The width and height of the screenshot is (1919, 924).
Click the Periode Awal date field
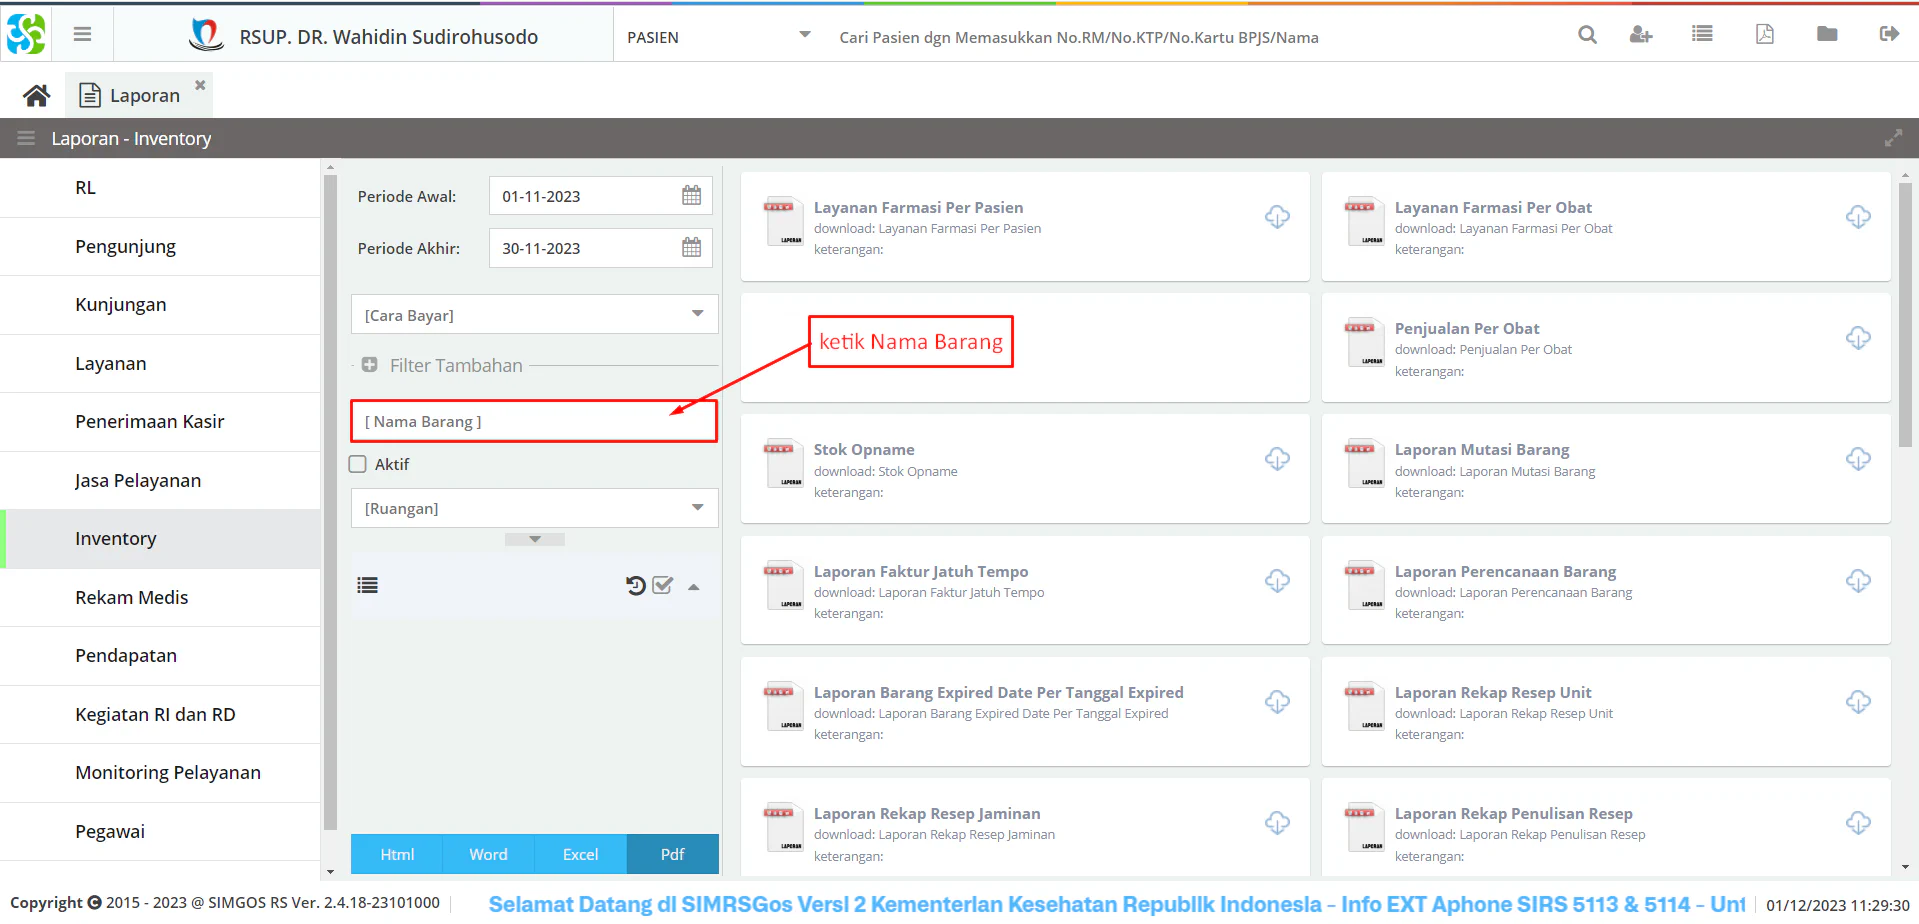coord(600,196)
